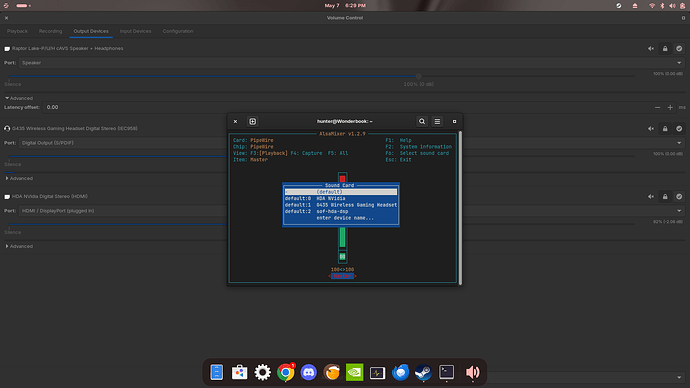
Task: Choose sof-hda-dsp in Sound Card list
Action: point(341,211)
